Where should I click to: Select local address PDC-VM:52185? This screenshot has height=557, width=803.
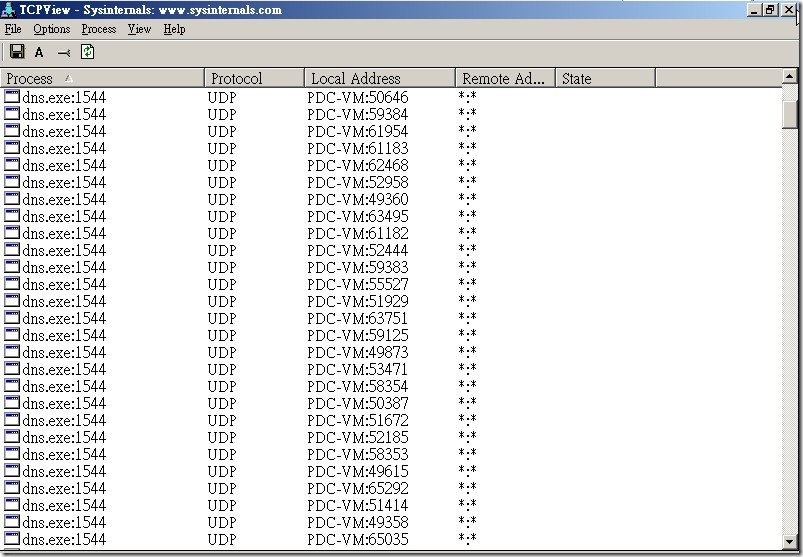pyautogui.click(x=358, y=437)
